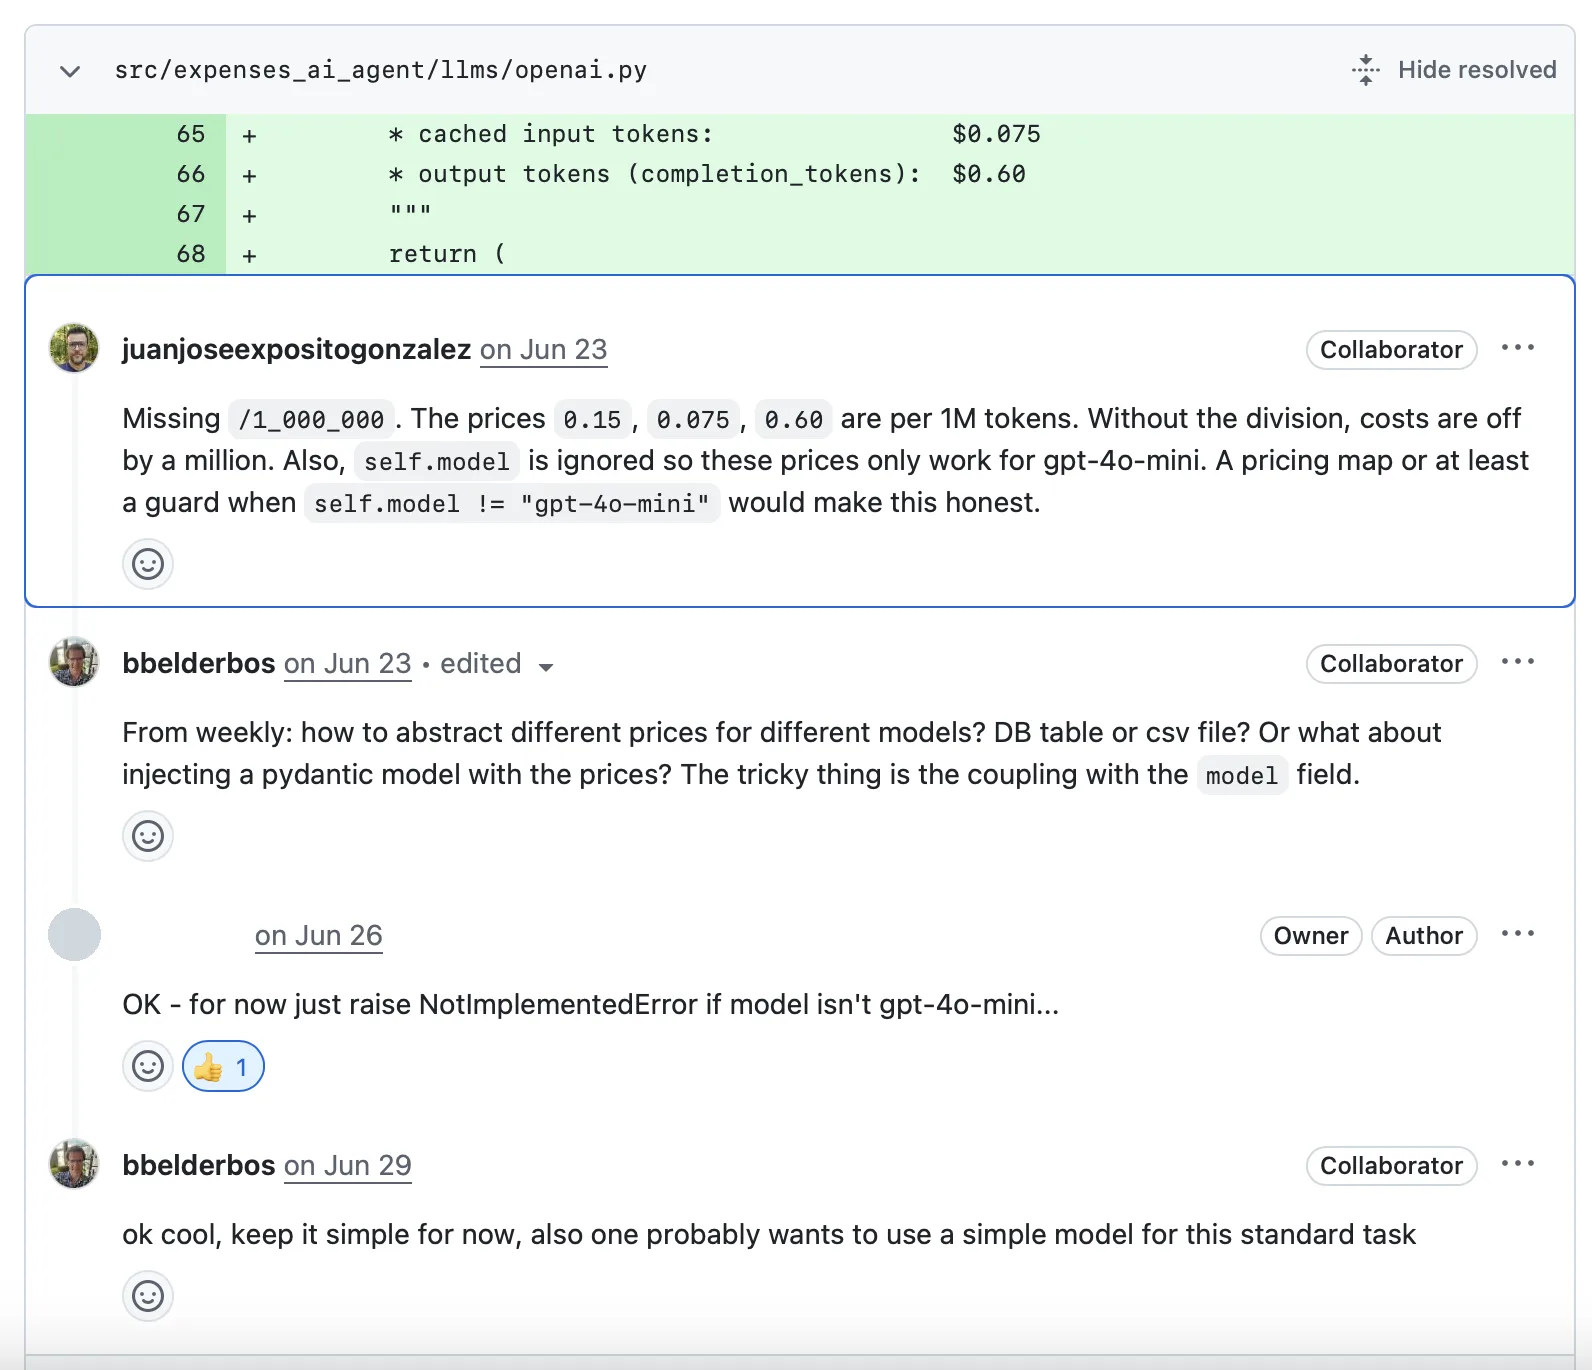
Task: Click the Hide resolved text button
Action: click(x=1477, y=70)
